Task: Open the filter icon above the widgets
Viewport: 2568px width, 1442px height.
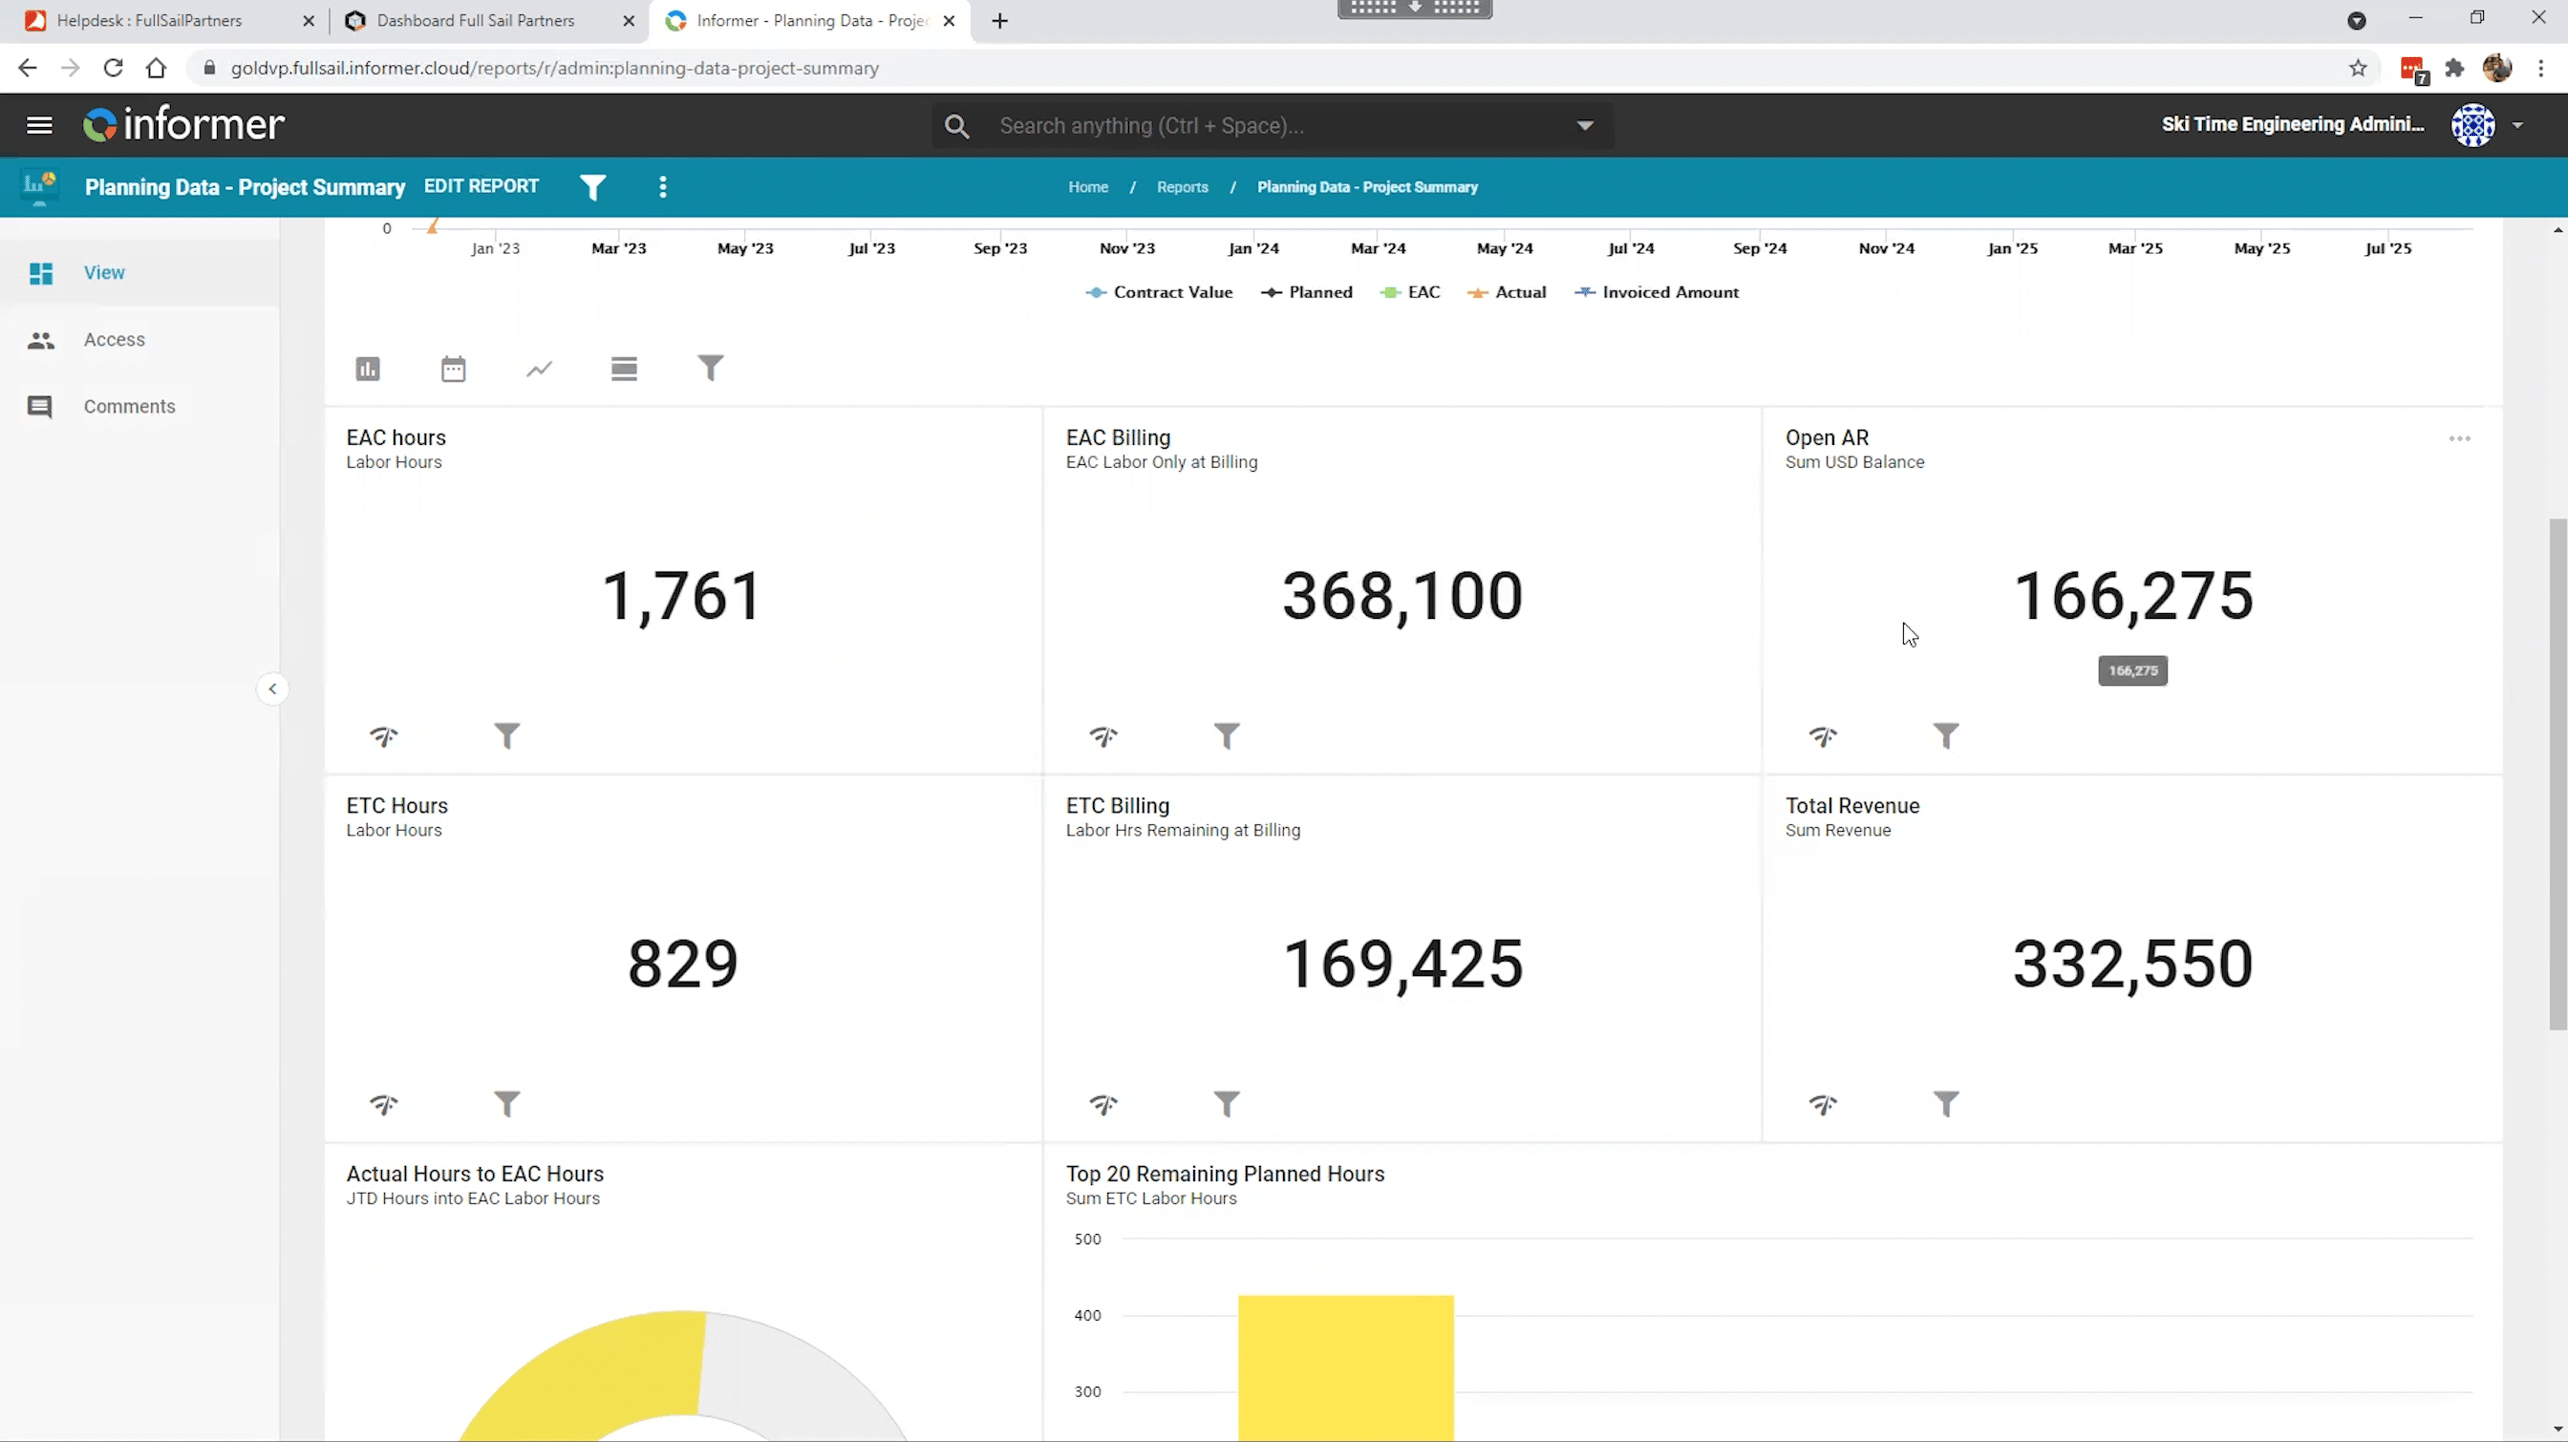Action: tap(710, 368)
